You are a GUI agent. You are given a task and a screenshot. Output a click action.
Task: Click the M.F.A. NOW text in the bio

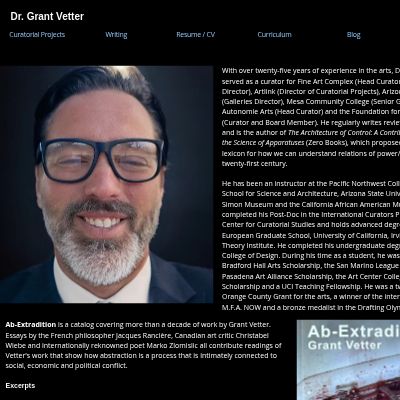point(241,308)
